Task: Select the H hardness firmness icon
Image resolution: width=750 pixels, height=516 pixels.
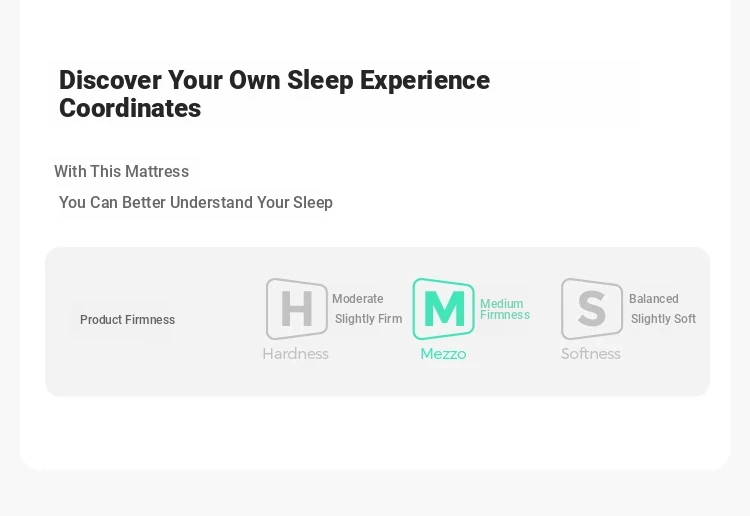Action: tap(297, 309)
